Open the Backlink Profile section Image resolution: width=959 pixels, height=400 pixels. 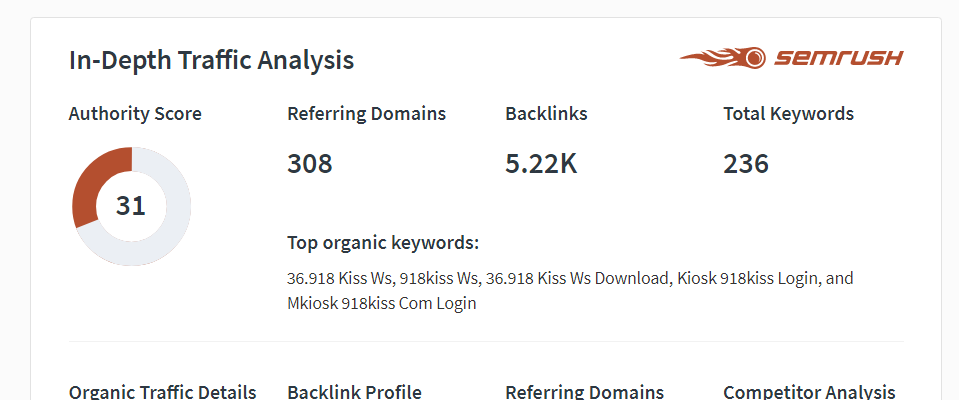[354, 392]
